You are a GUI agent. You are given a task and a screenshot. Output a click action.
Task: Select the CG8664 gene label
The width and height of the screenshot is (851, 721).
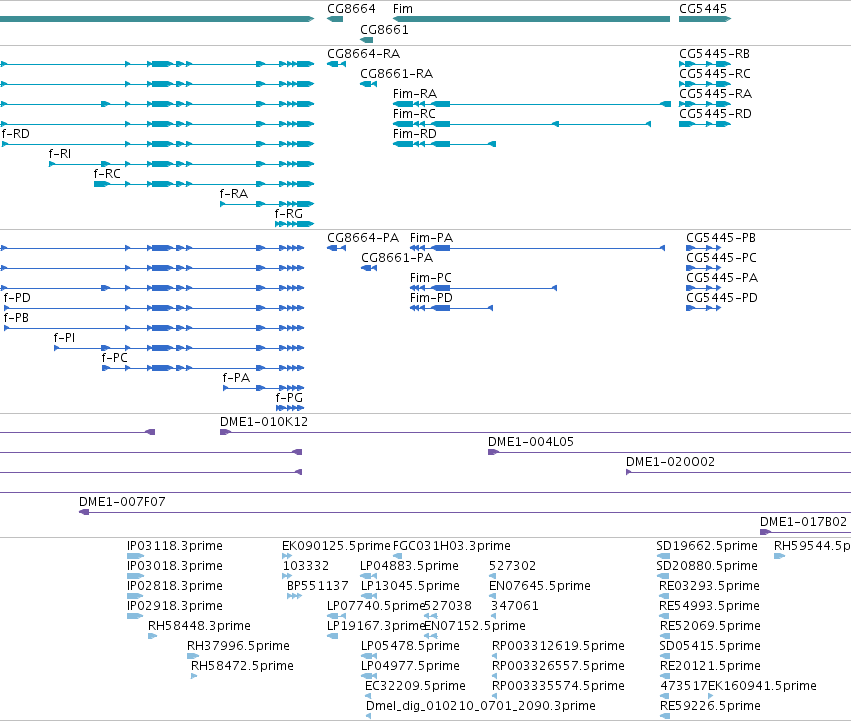[351, 9]
